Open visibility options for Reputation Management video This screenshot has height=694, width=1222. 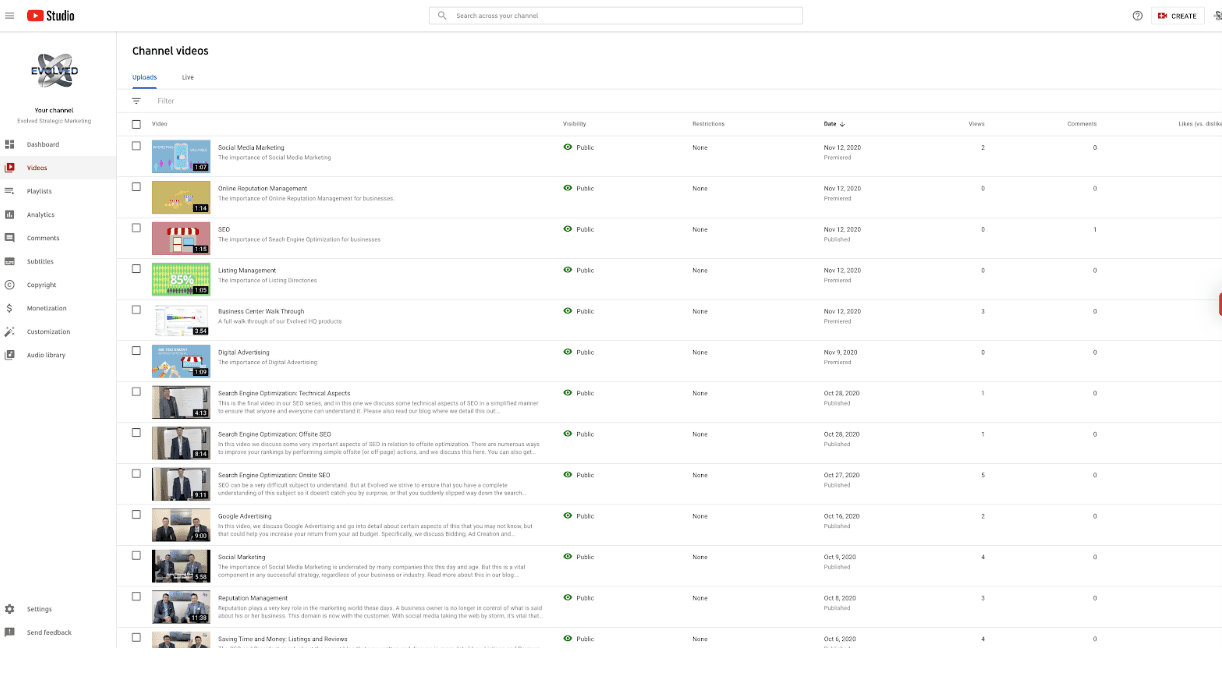(x=579, y=598)
